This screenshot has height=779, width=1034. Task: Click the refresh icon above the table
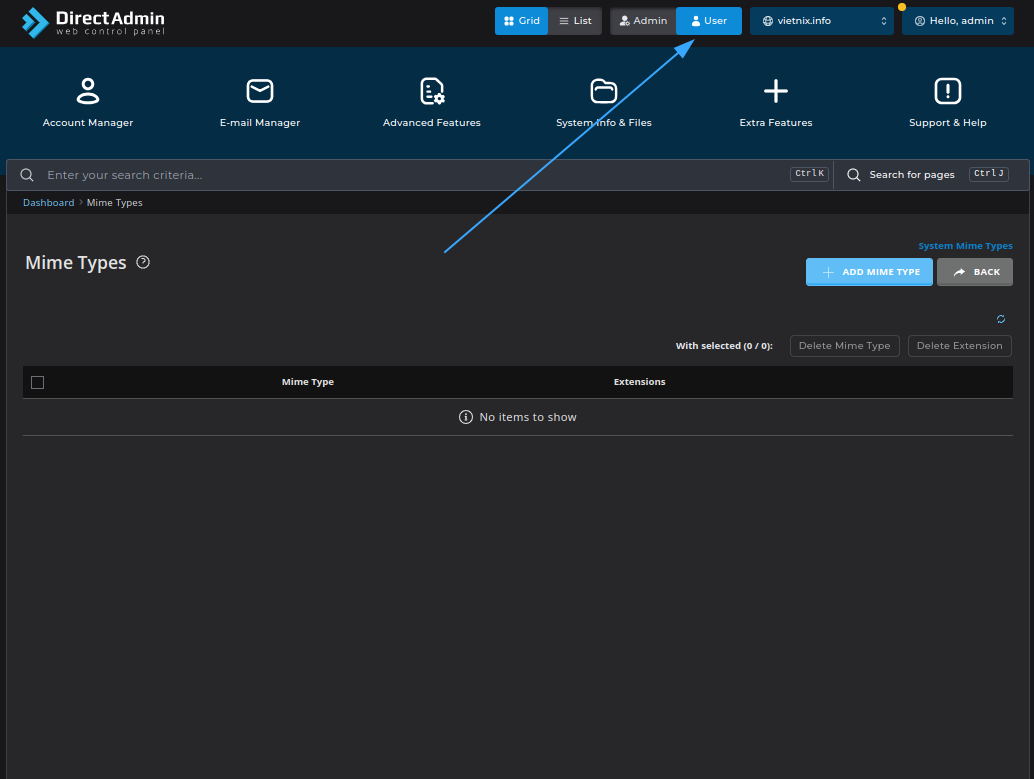(1001, 319)
